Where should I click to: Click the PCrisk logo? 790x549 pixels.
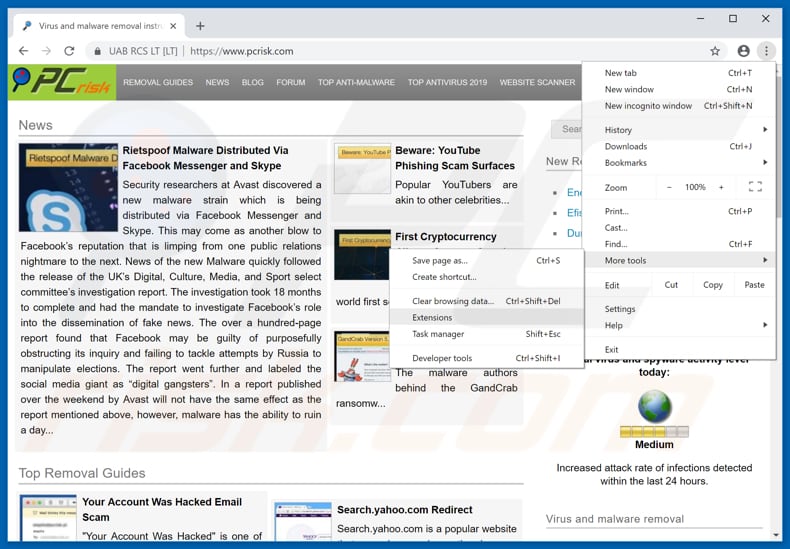click(x=62, y=82)
